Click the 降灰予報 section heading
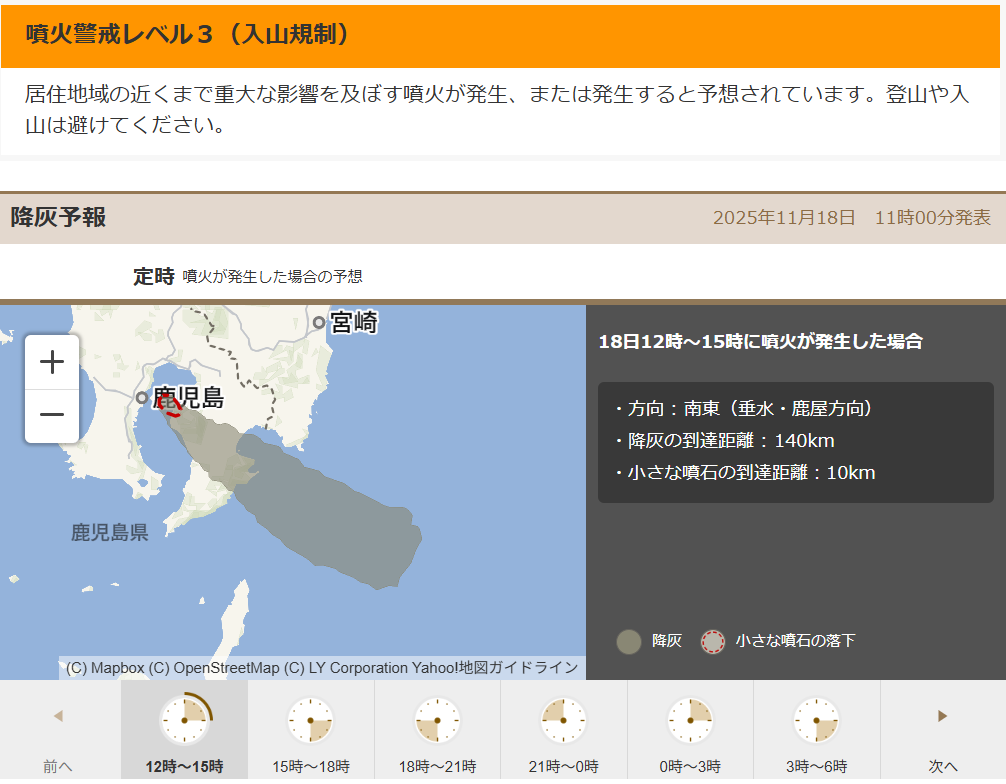 tap(58, 217)
